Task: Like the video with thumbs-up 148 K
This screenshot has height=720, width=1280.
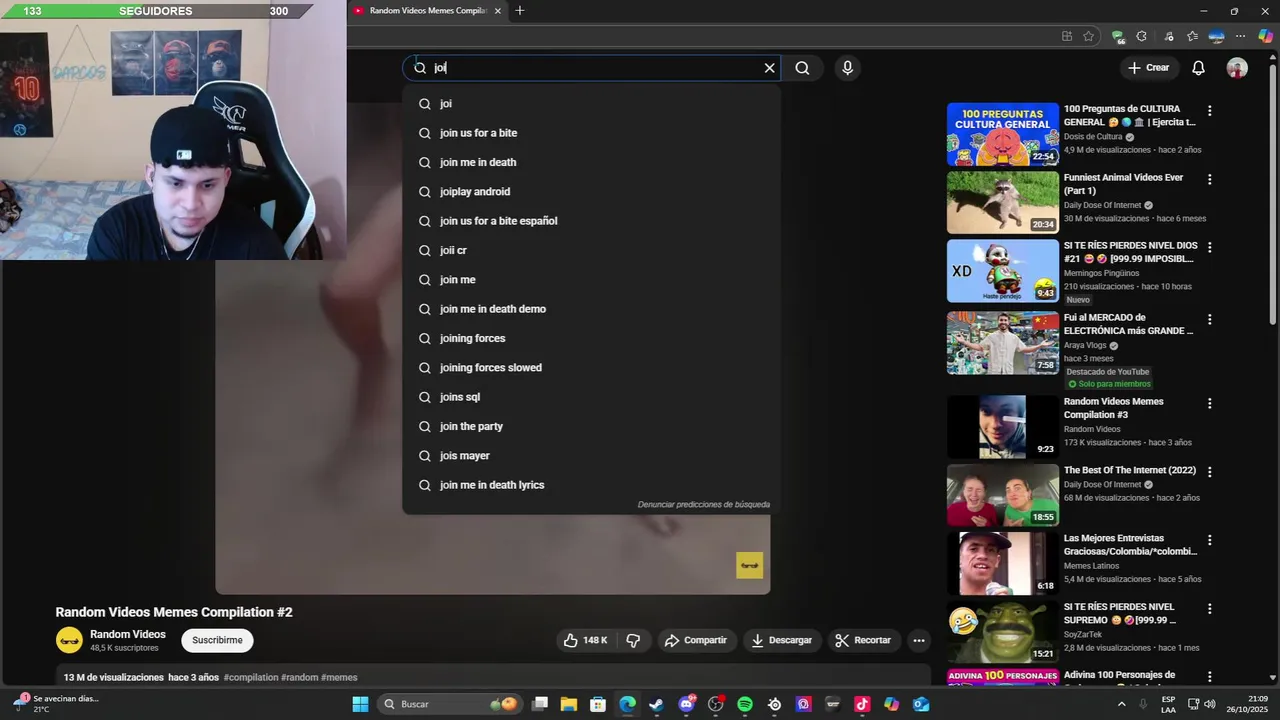Action: click(585, 640)
